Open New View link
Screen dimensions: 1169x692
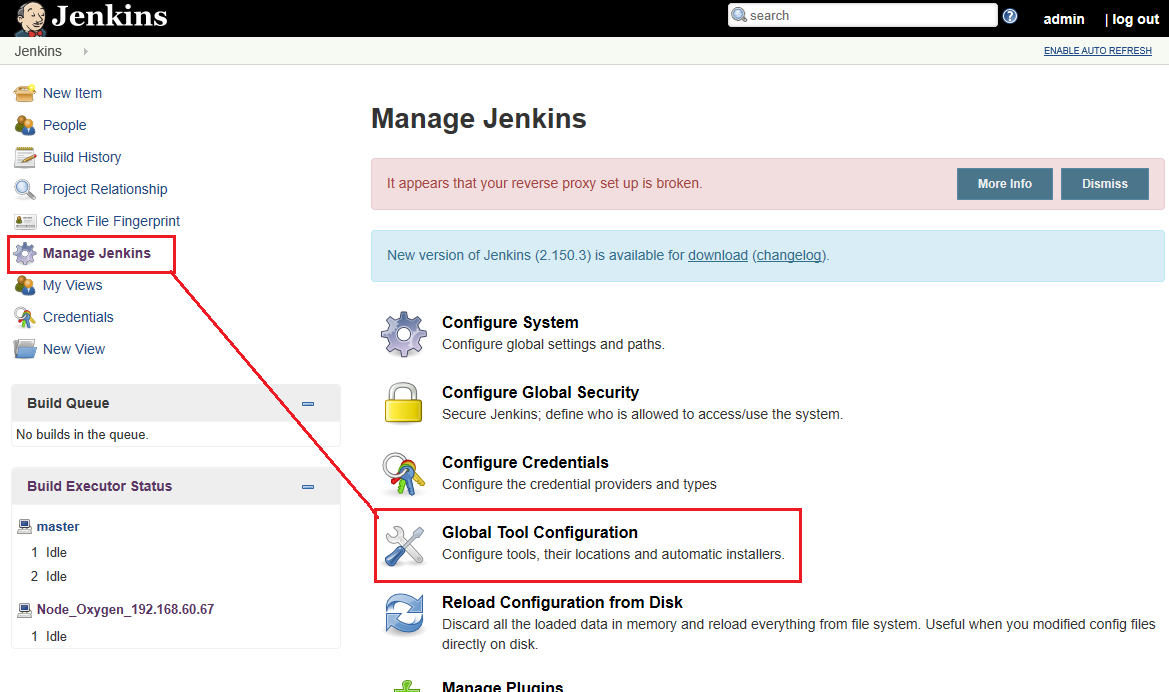click(74, 350)
